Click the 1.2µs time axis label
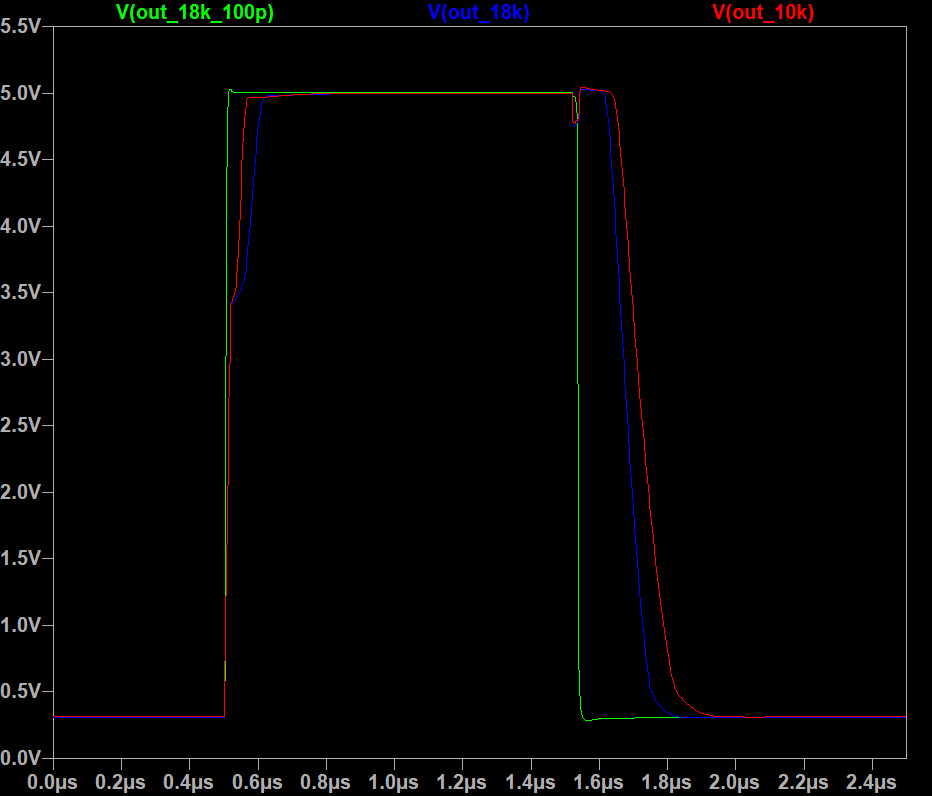This screenshot has width=932, height=796. pos(462,782)
